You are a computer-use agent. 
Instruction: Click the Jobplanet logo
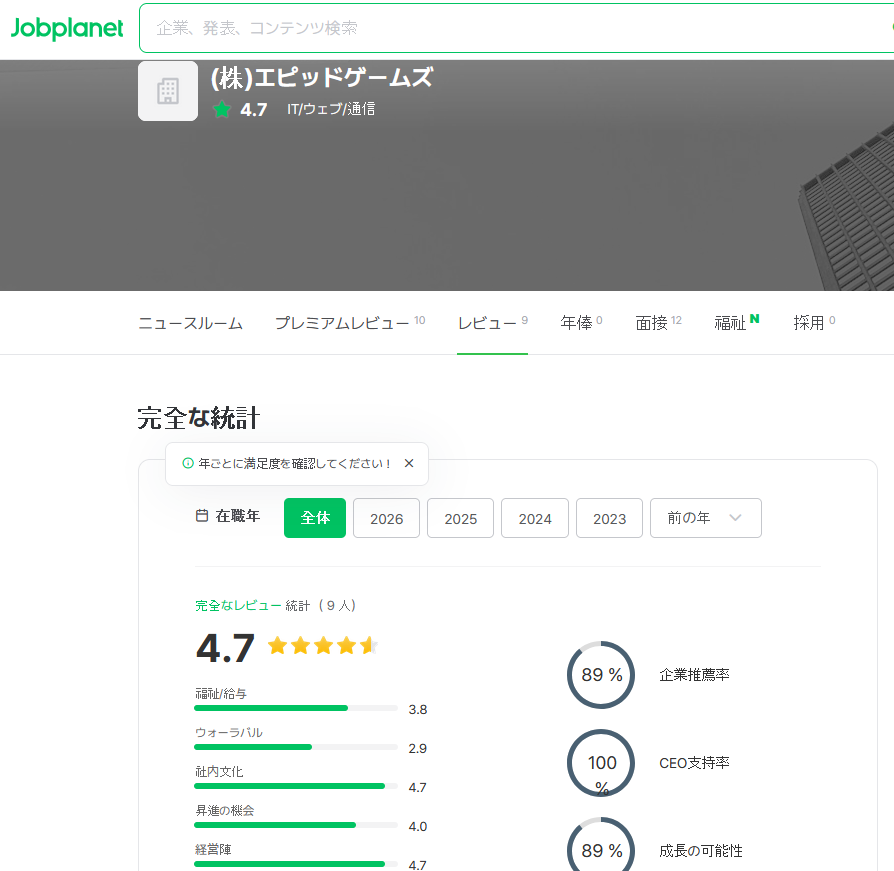coord(67,28)
